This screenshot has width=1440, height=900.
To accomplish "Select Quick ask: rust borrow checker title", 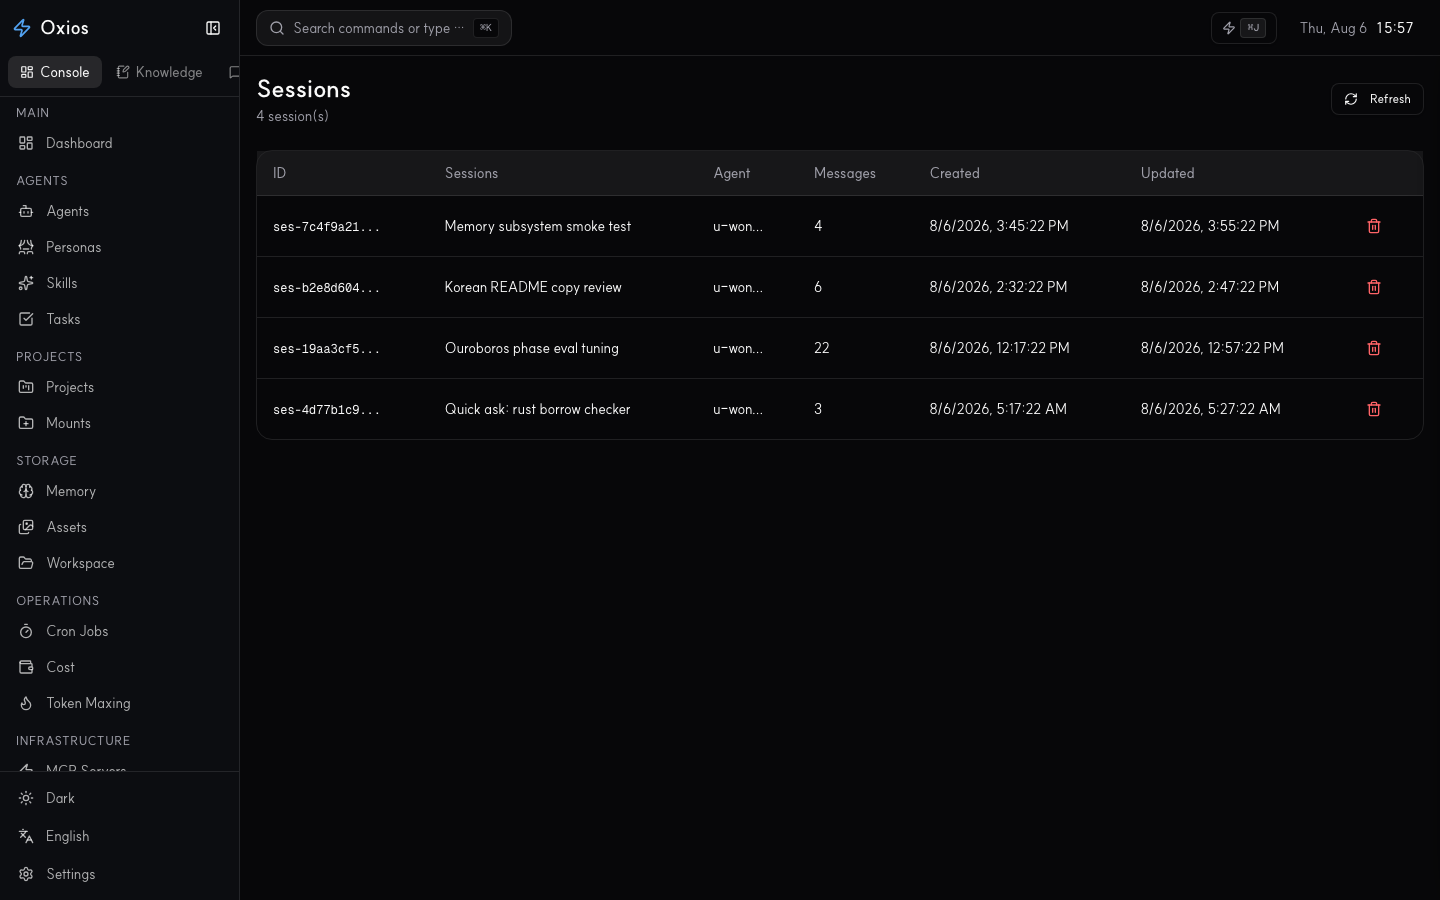I will pyautogui.click(x=538, y=409).
